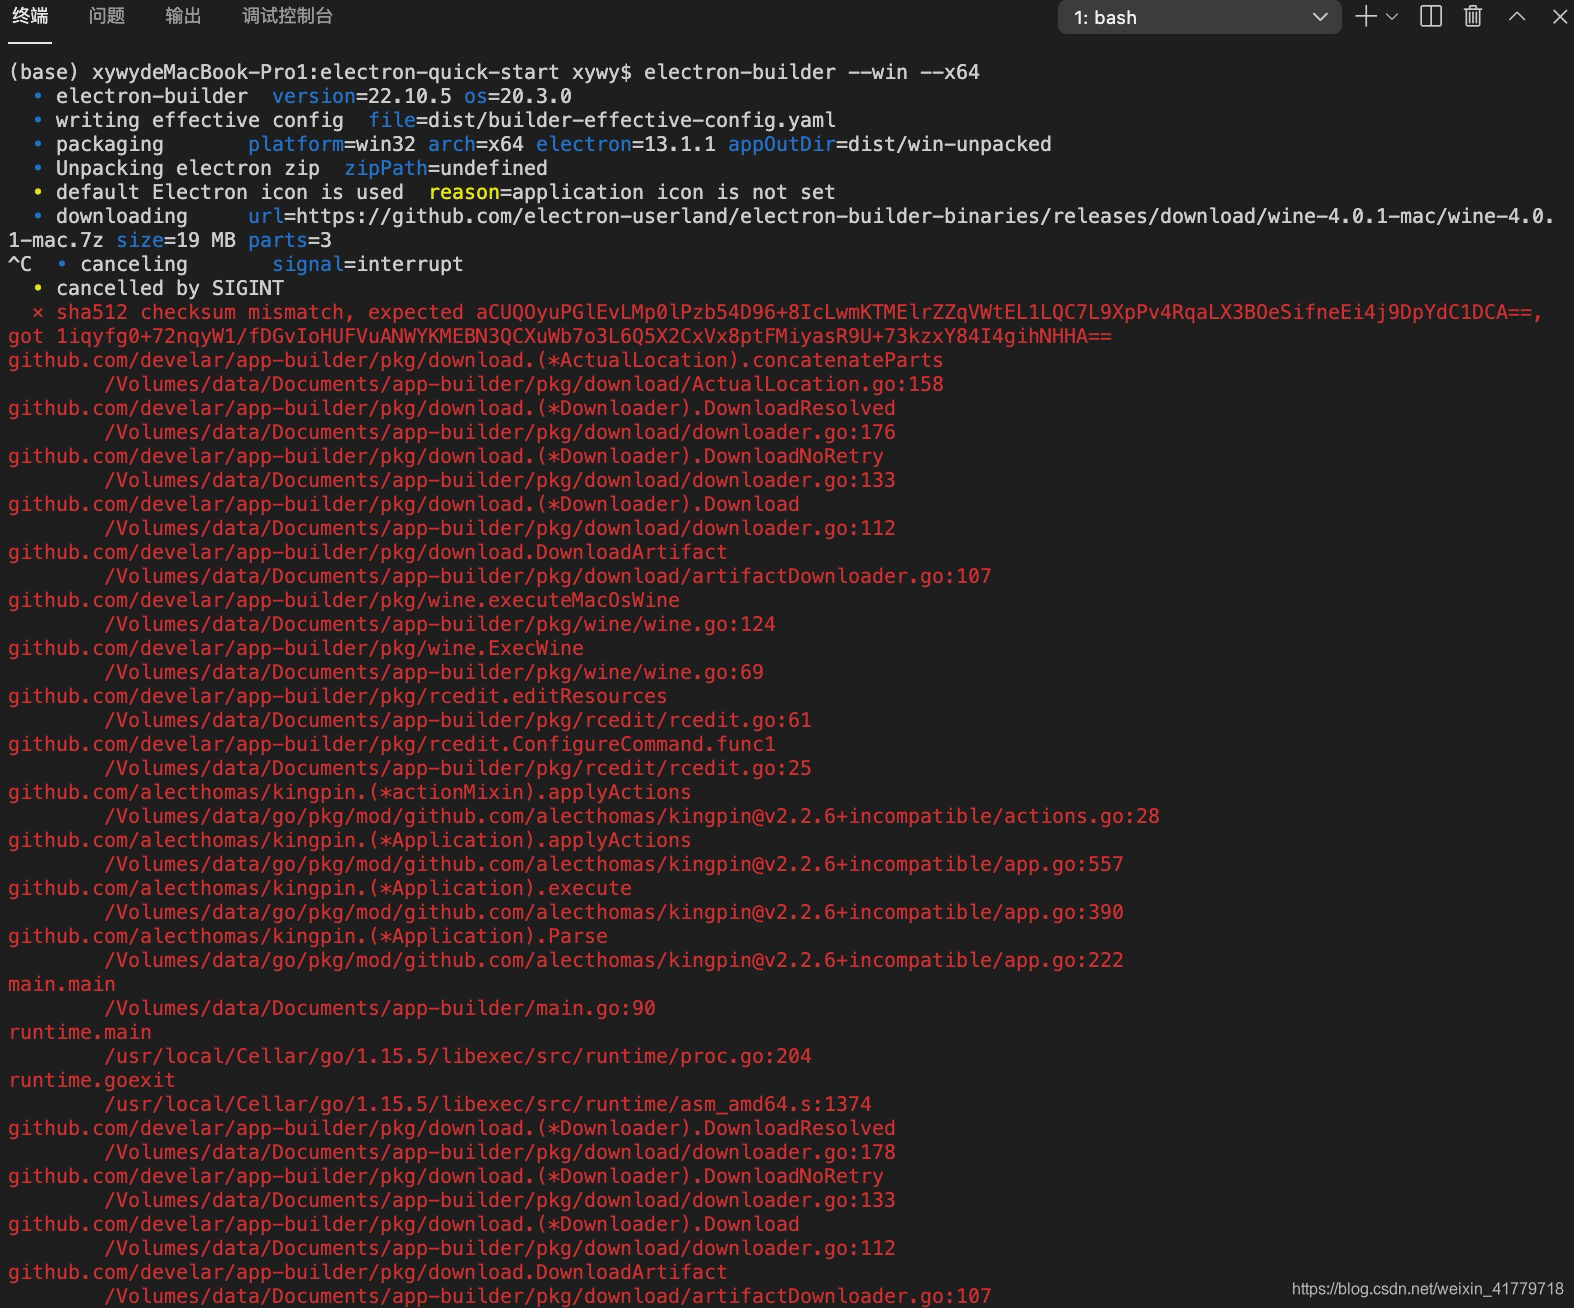Image resolution: width=1574 pixels, height=1308 pixels.
Task: Open the downloader.go:176 path
Action: (500, 432)
